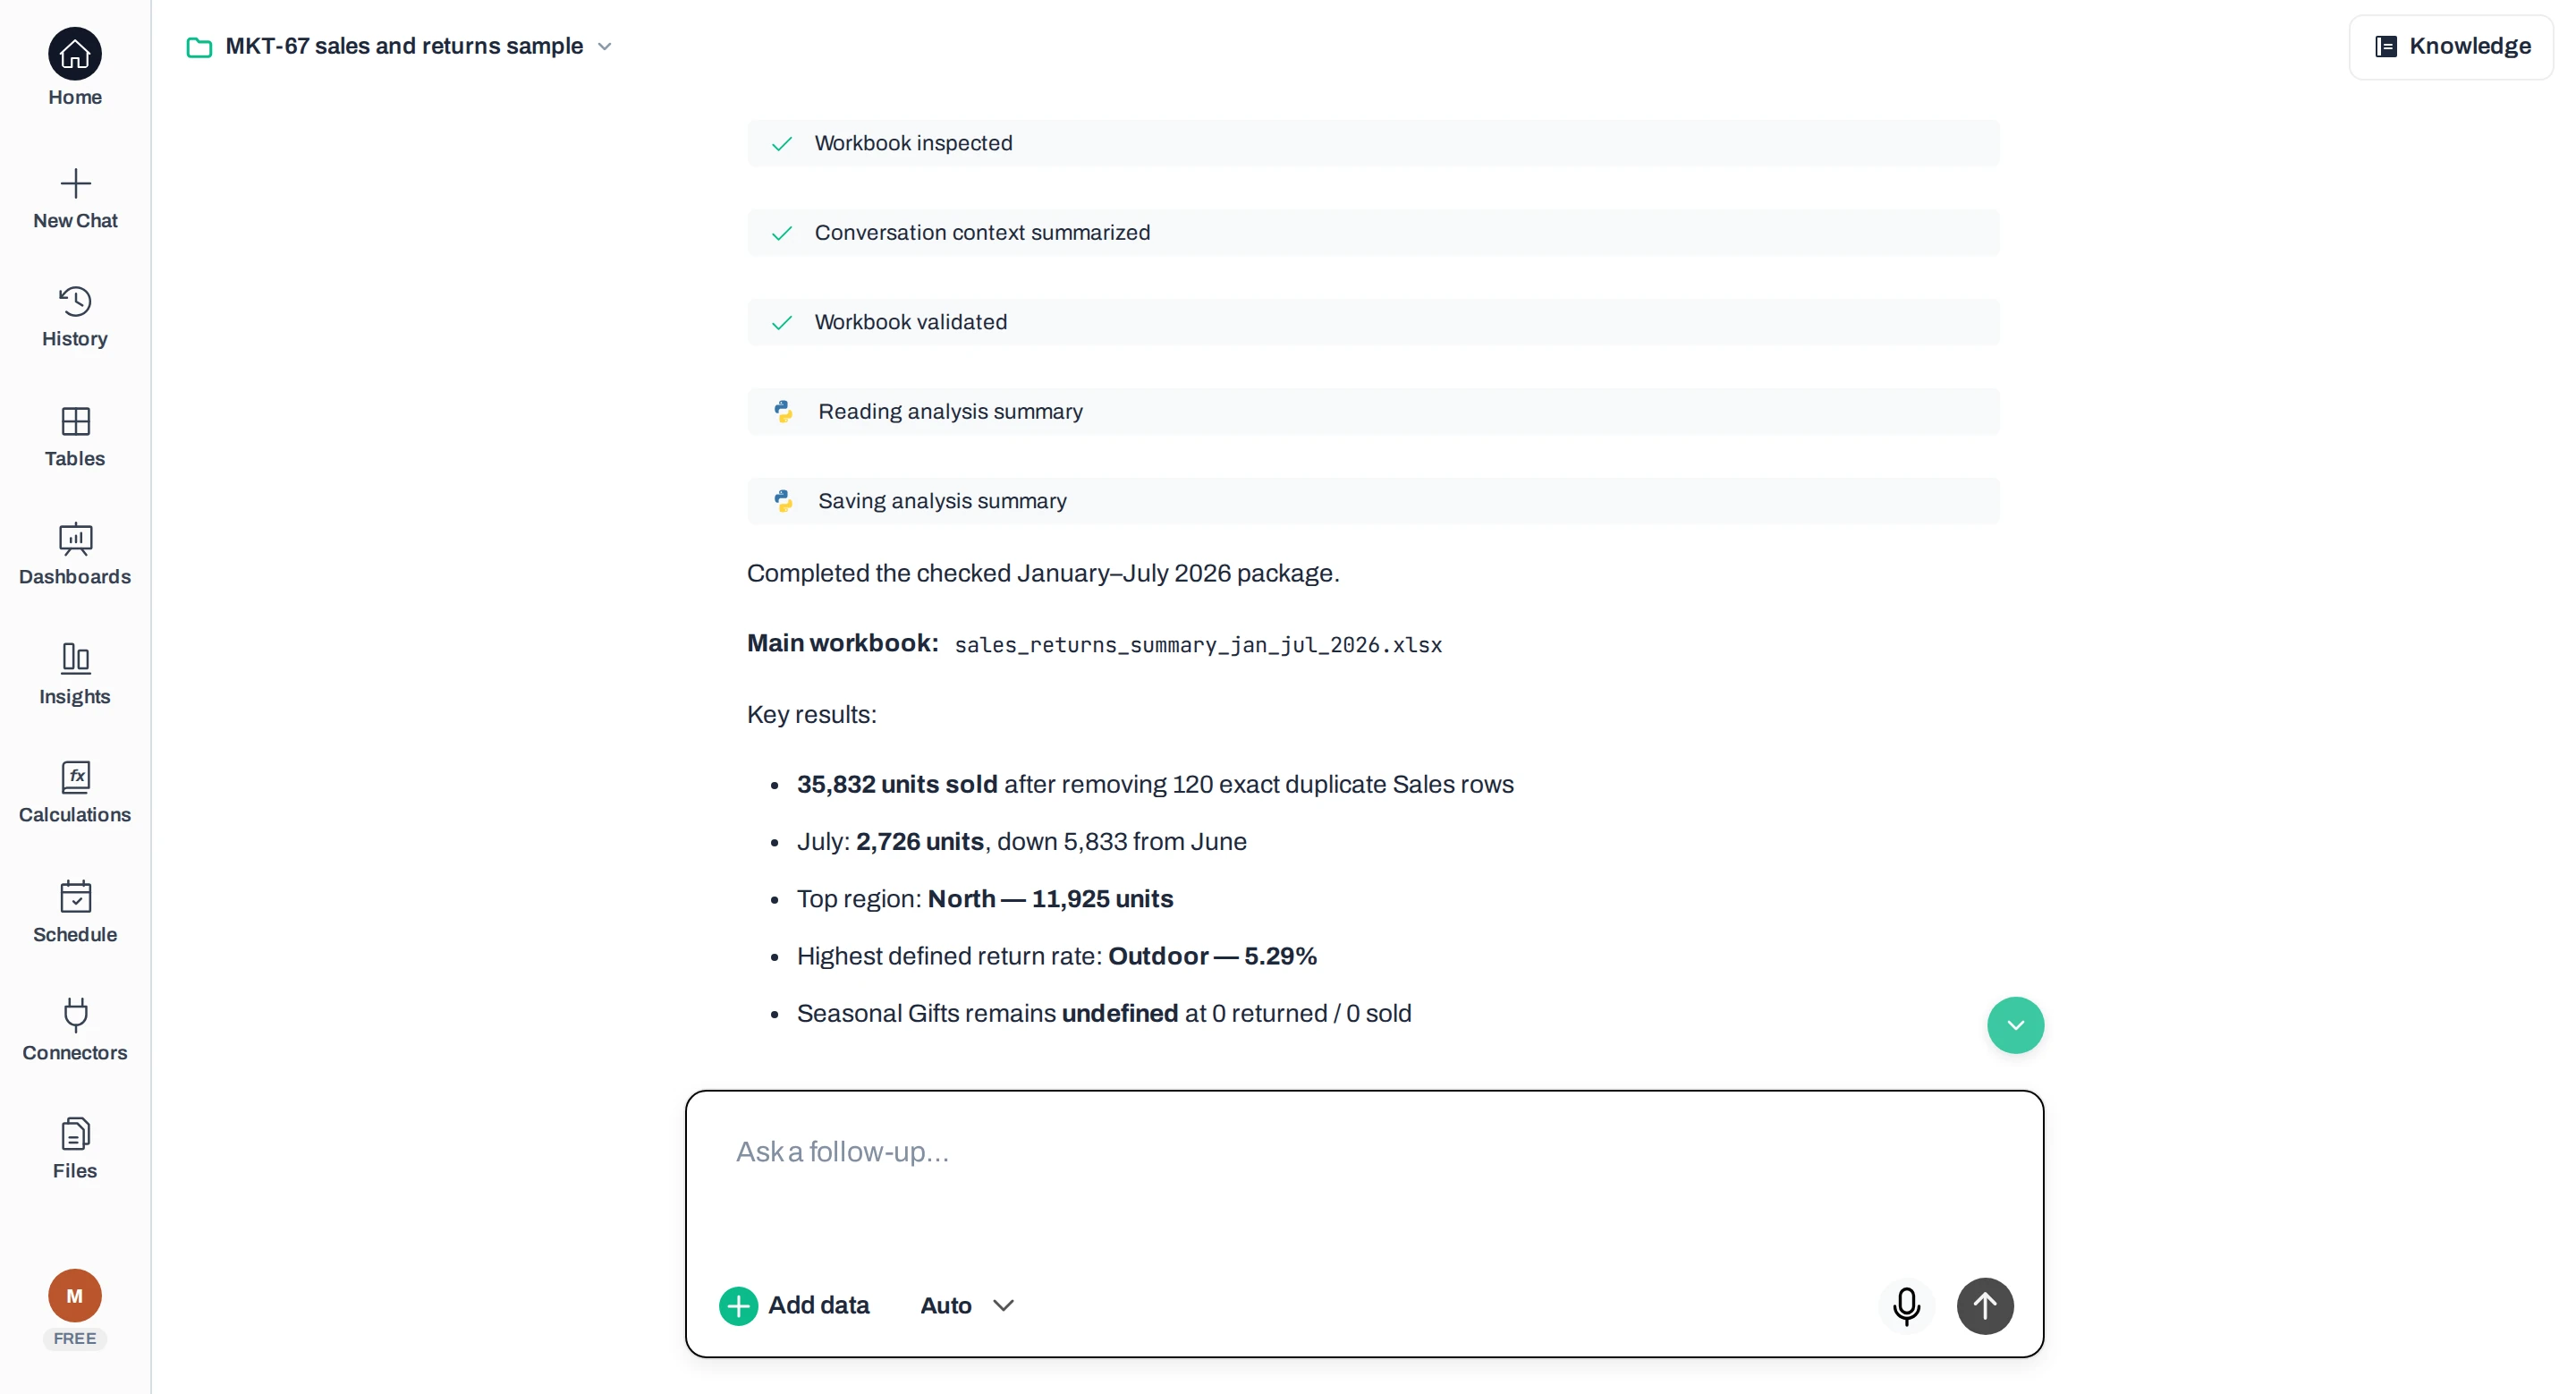
Task: Send message with the up-arrow button
Action: 1985,1306
